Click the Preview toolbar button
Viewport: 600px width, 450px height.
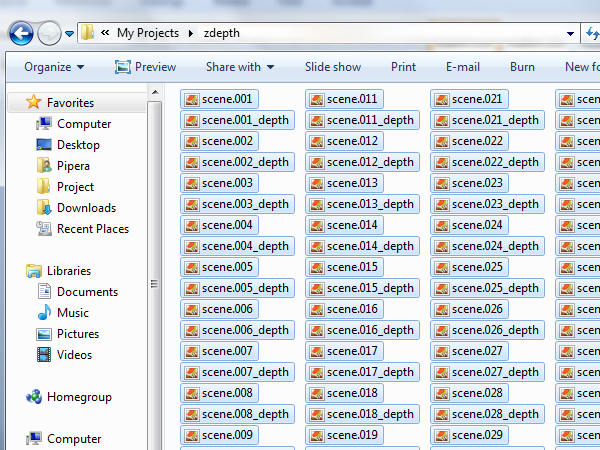(x=145, y=67)
